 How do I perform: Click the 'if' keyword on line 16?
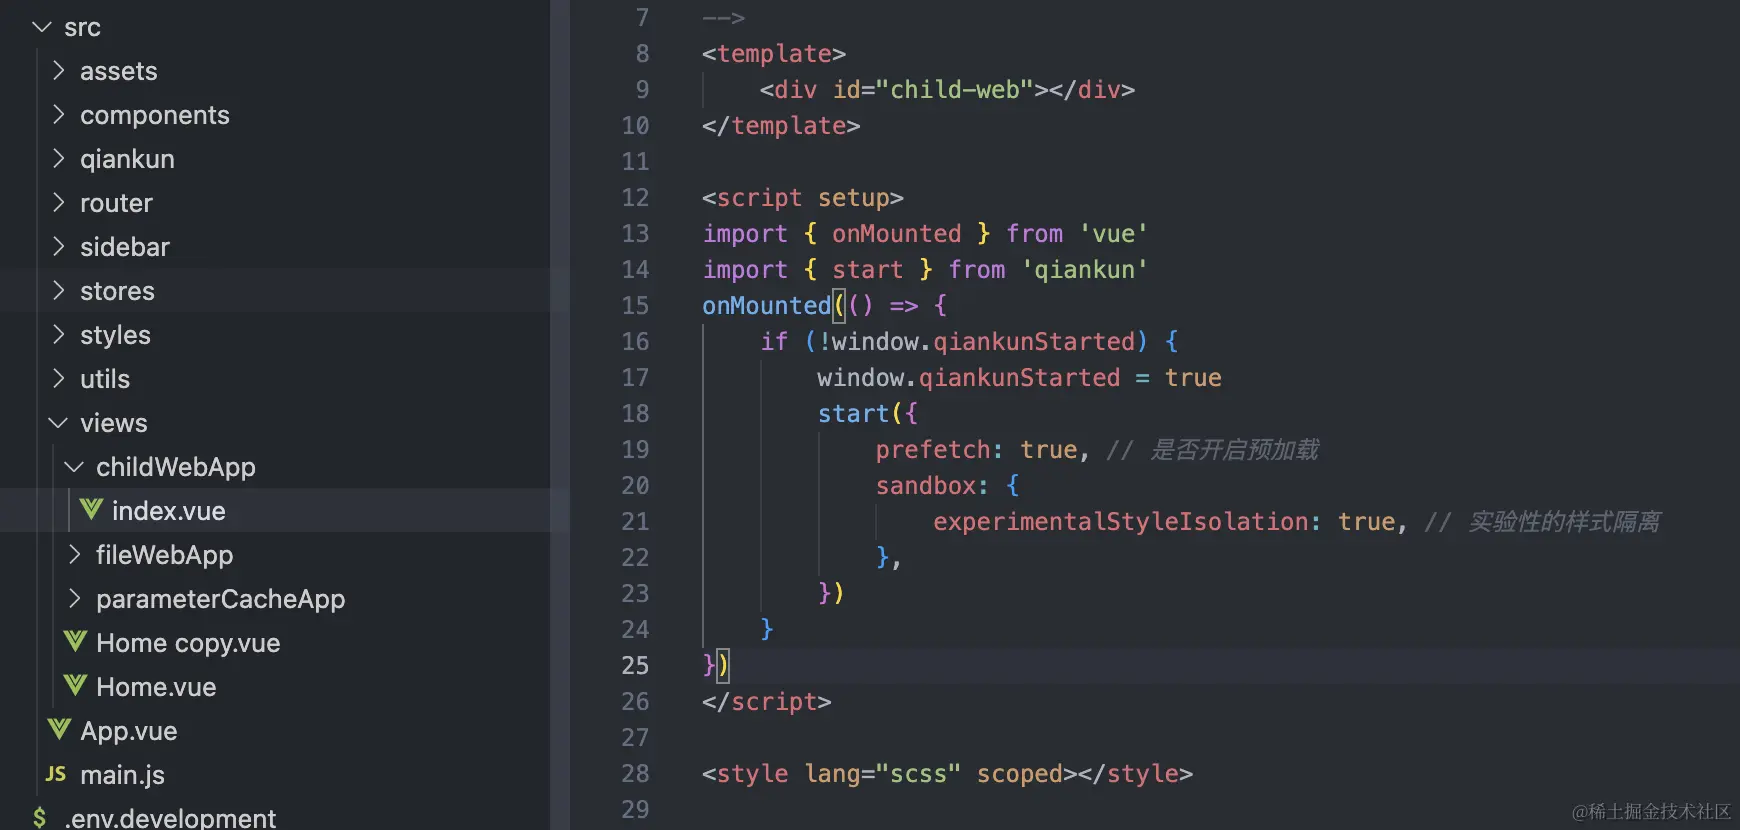[x=774, y=342]
